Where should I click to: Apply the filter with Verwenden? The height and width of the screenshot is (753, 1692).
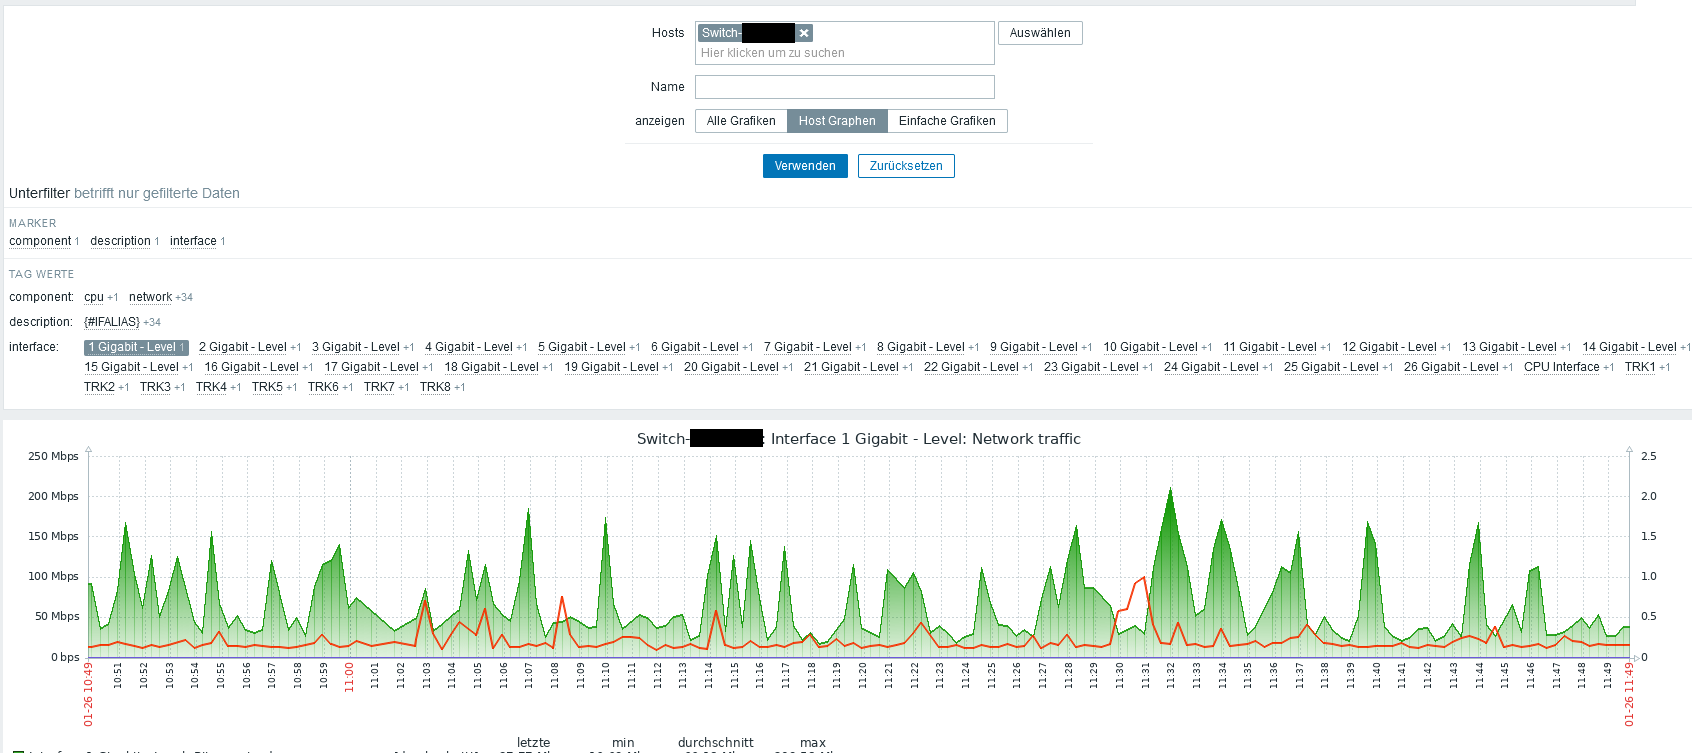pyautogui.click(x=805, y=166)
